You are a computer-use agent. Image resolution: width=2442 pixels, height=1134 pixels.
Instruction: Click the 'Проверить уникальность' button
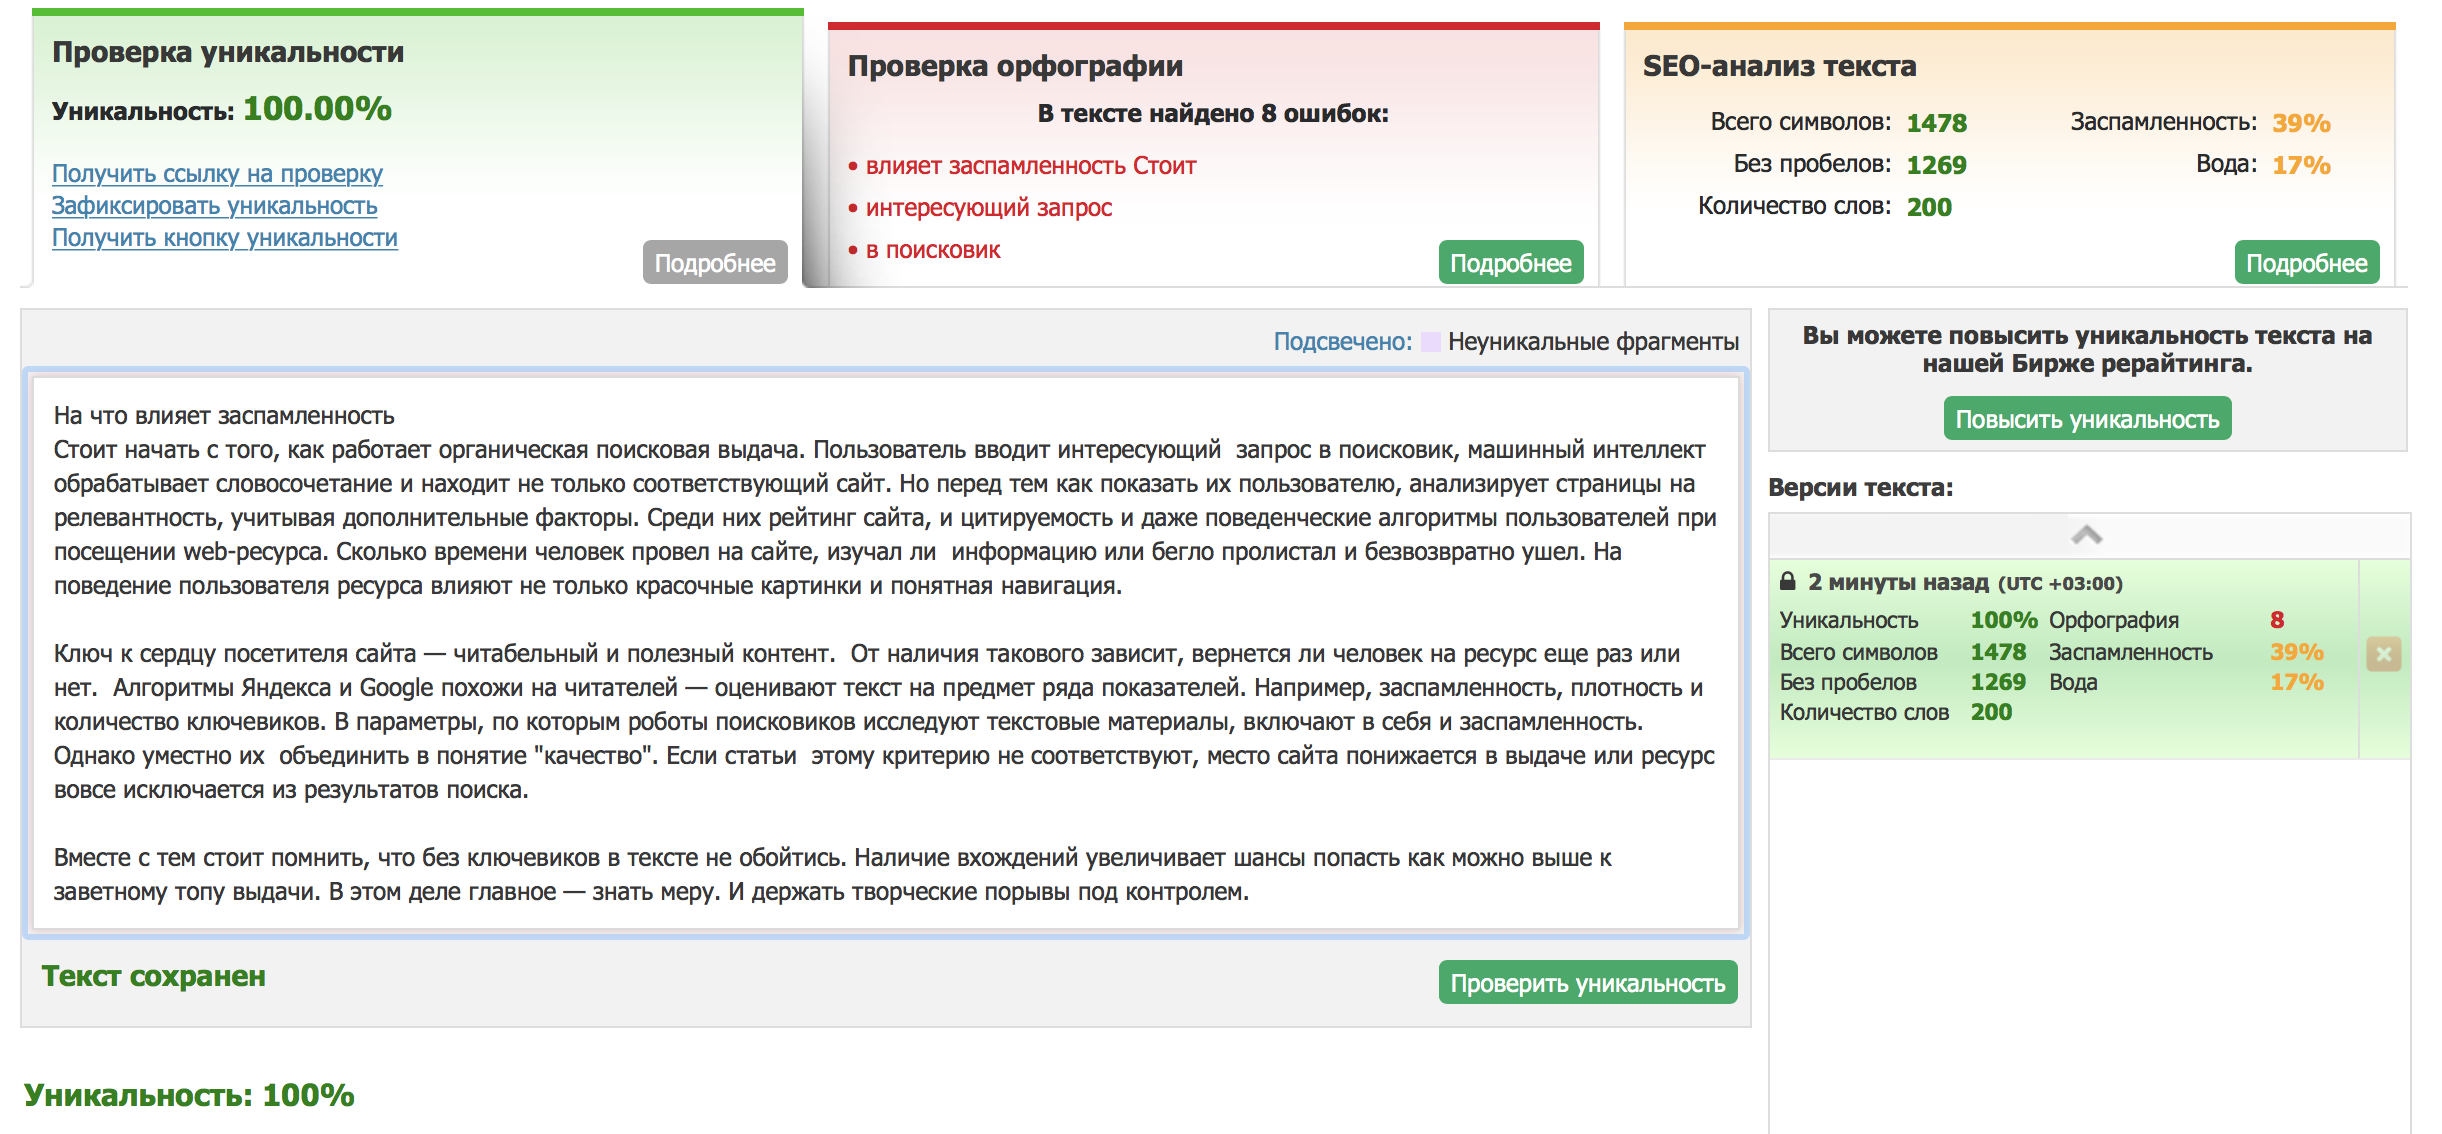coord(1588,982)
